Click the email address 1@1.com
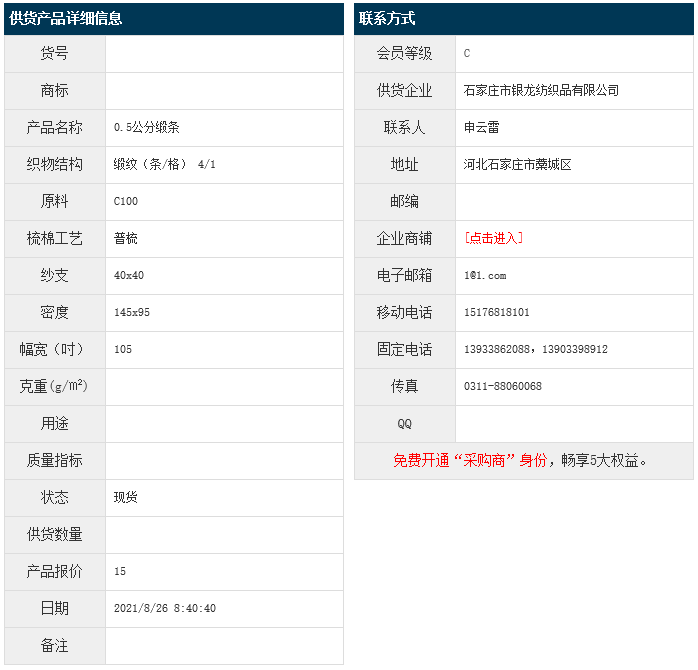This screenshot has width=698, height=670. (x=485, y=275)
